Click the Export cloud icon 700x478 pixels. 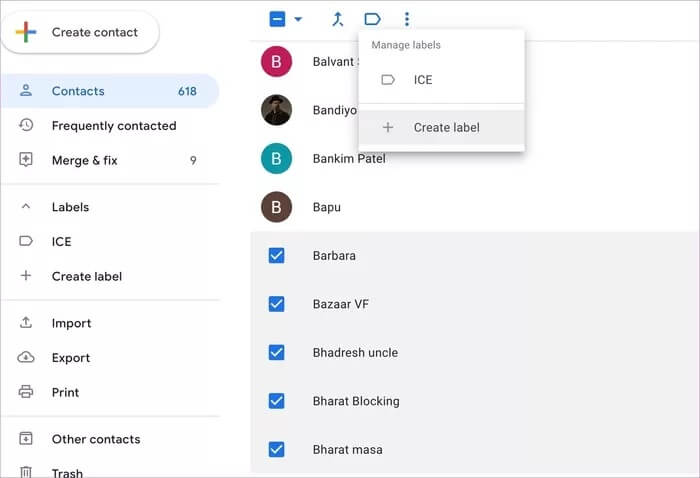[x=26, y=357]
